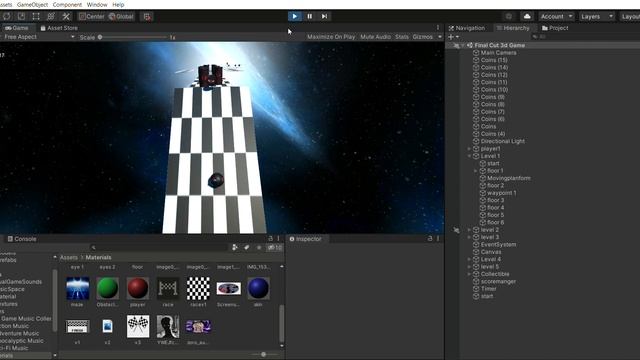This screenshot has height=360, width=640.
Task: Click the grid snapping icon in the toolbar
Action: click(147, 16)
